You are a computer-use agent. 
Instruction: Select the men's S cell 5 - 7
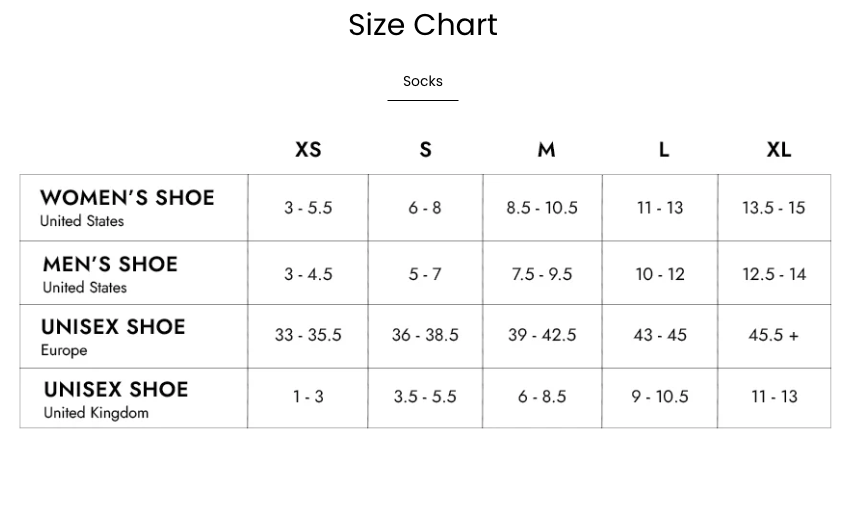[x=425, y=274]
